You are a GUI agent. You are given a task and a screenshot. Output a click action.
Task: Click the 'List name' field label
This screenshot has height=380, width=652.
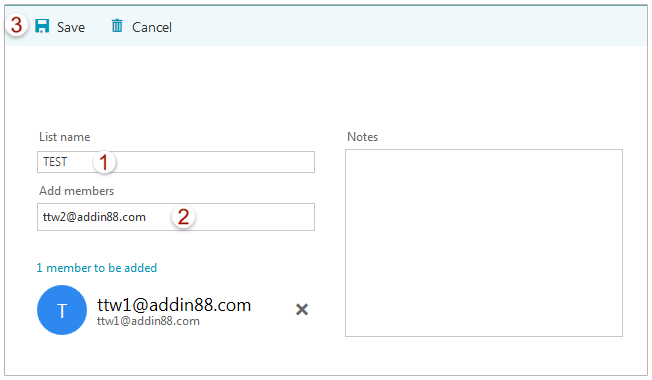click(x=64, y=137)
